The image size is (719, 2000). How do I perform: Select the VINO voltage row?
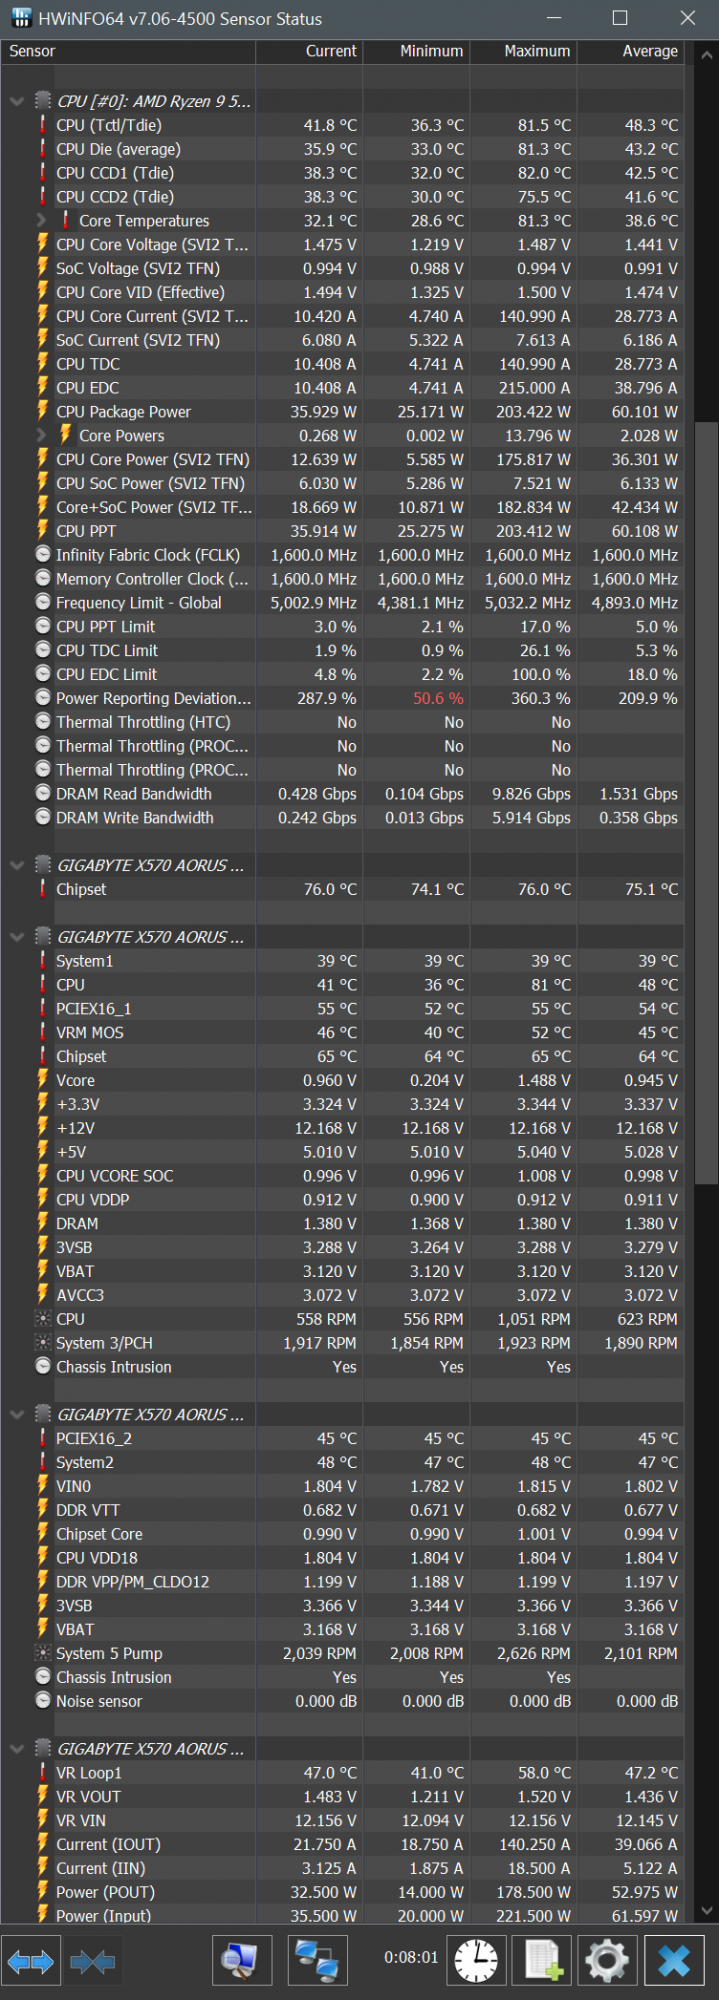pos(342,1486)
